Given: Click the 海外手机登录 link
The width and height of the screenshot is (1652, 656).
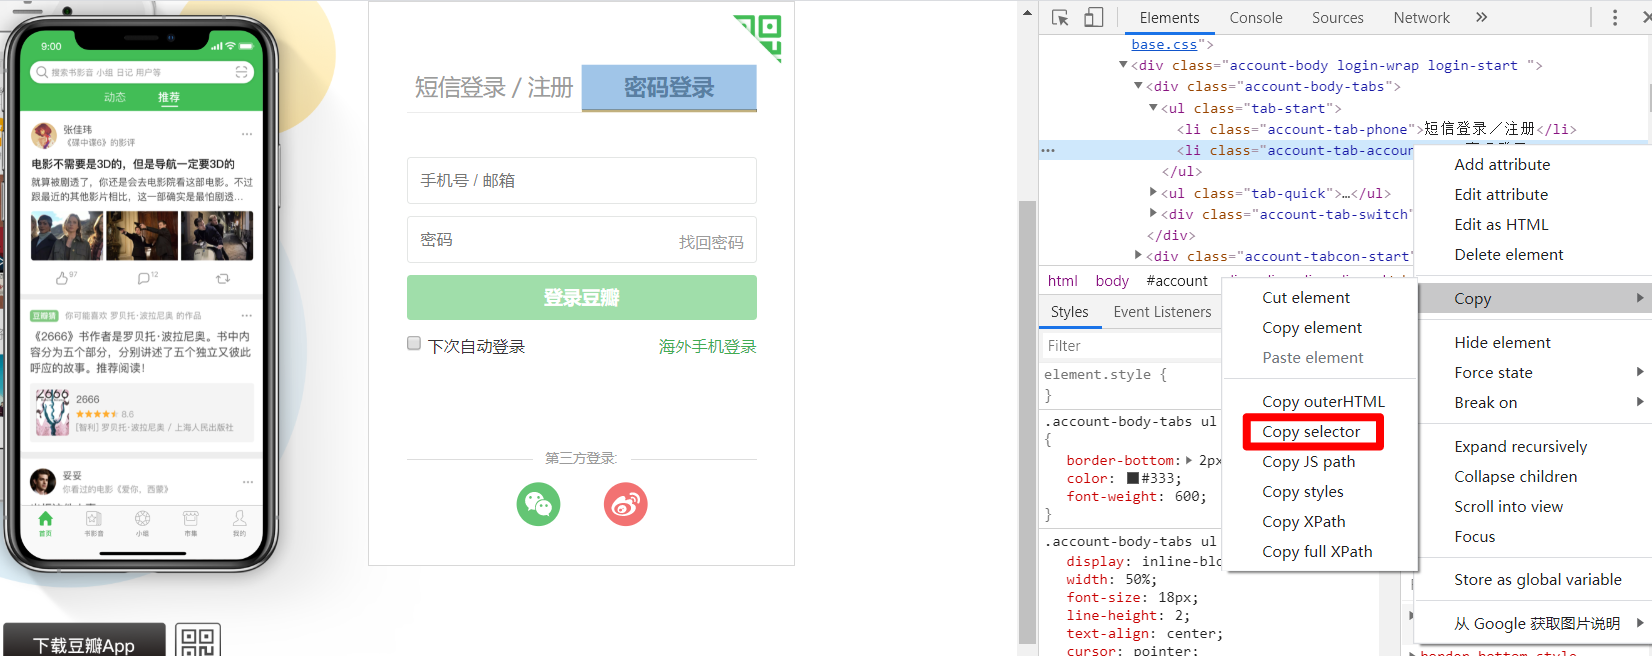Looking at the screenshot, I should pyautogui.click(x=707, y=347).
